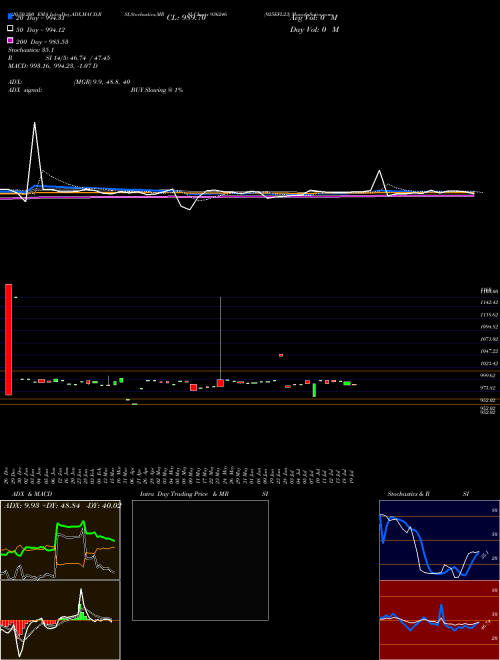
Task: Click the 1071.02 price axis label
Action: [489, 339]
